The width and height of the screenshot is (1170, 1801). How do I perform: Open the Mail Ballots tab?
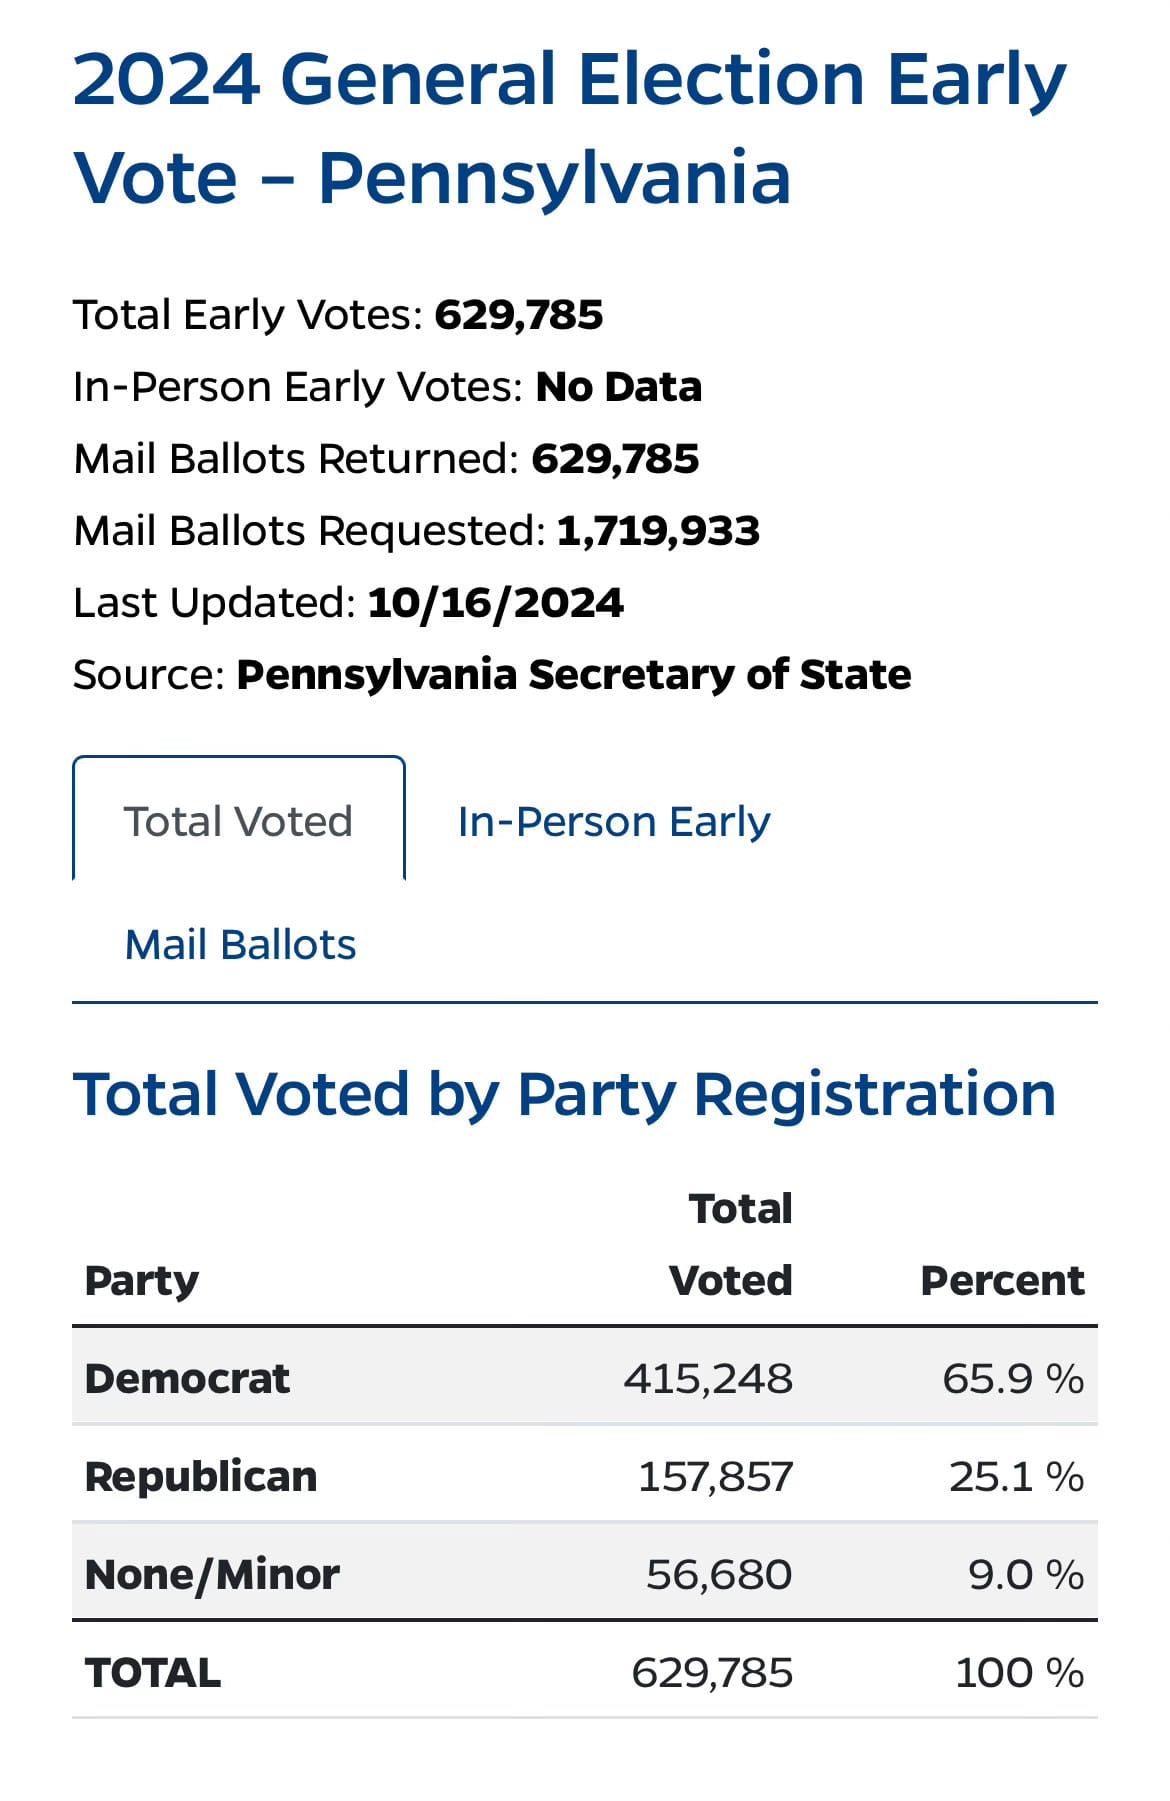click(x=240, y=944)
